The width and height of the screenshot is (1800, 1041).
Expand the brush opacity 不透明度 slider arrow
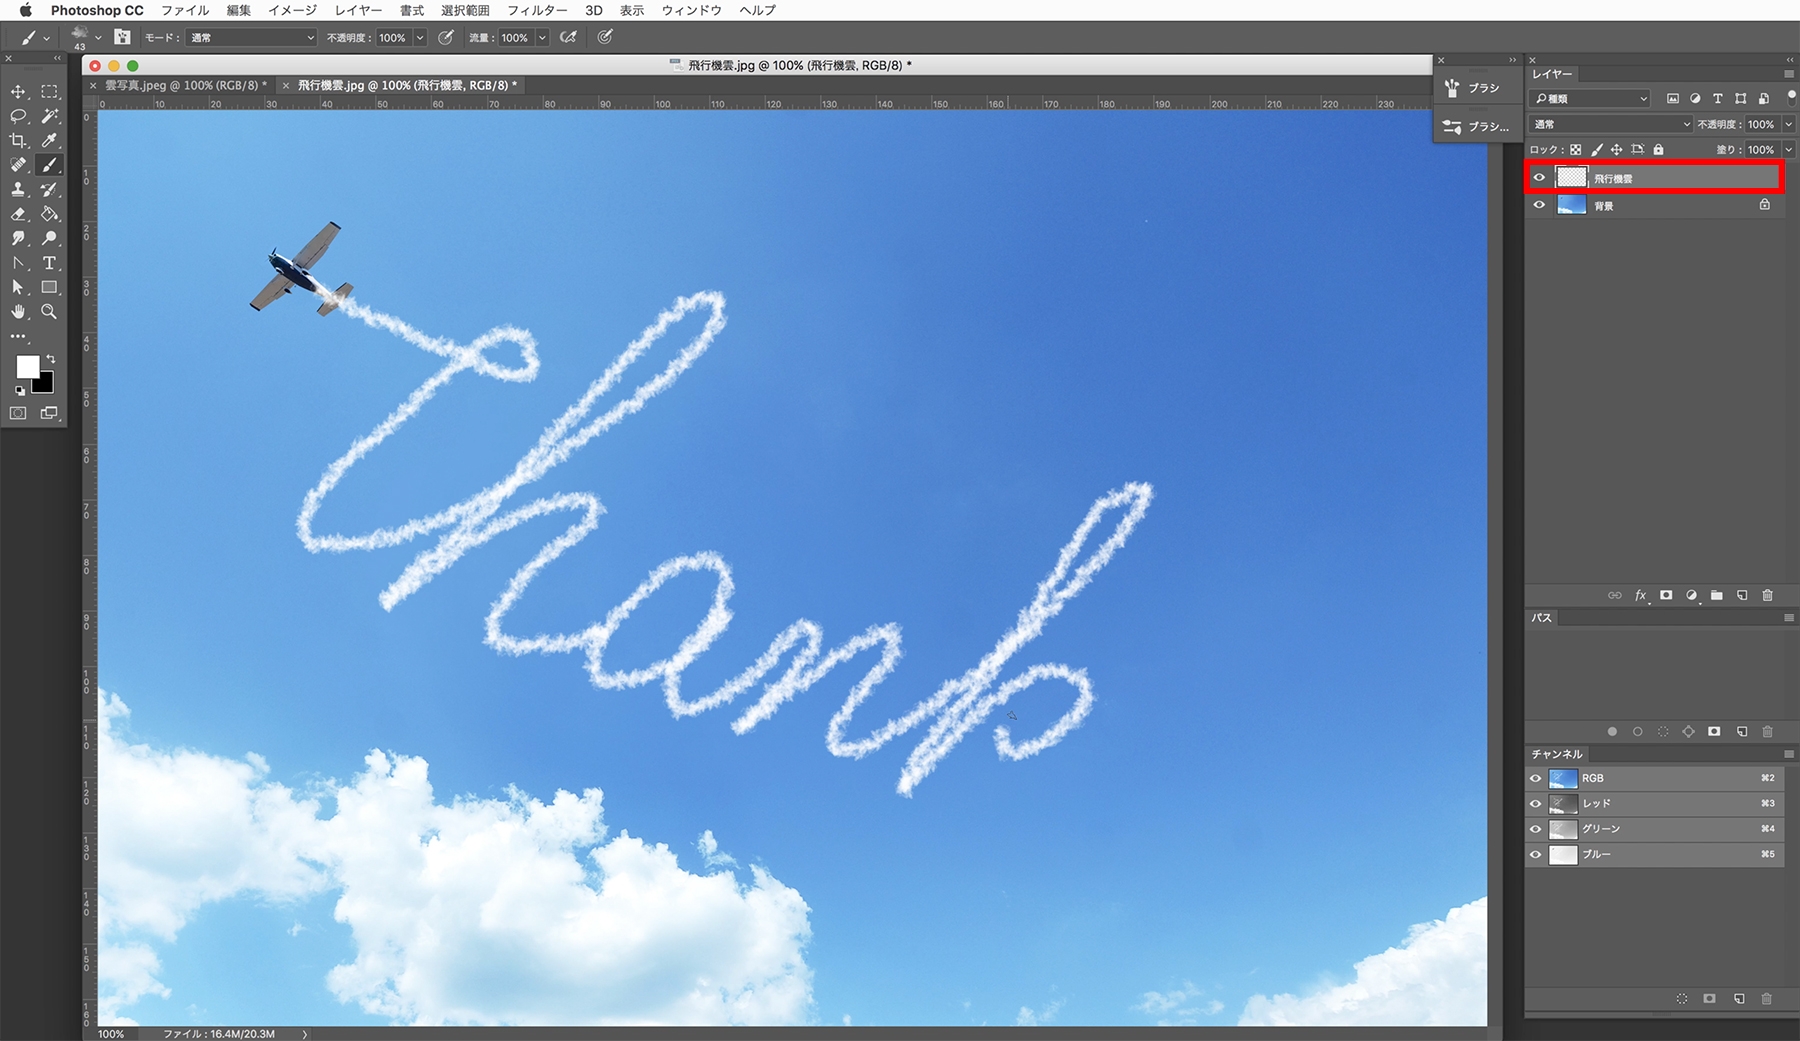pos(420,38)
